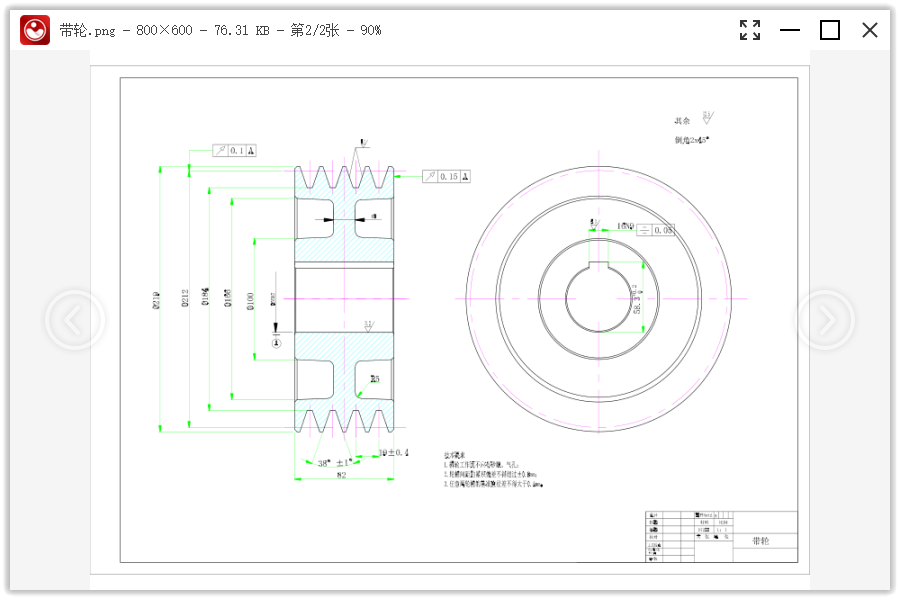
Task: Go to the previous image arrow
Action: 74,320
